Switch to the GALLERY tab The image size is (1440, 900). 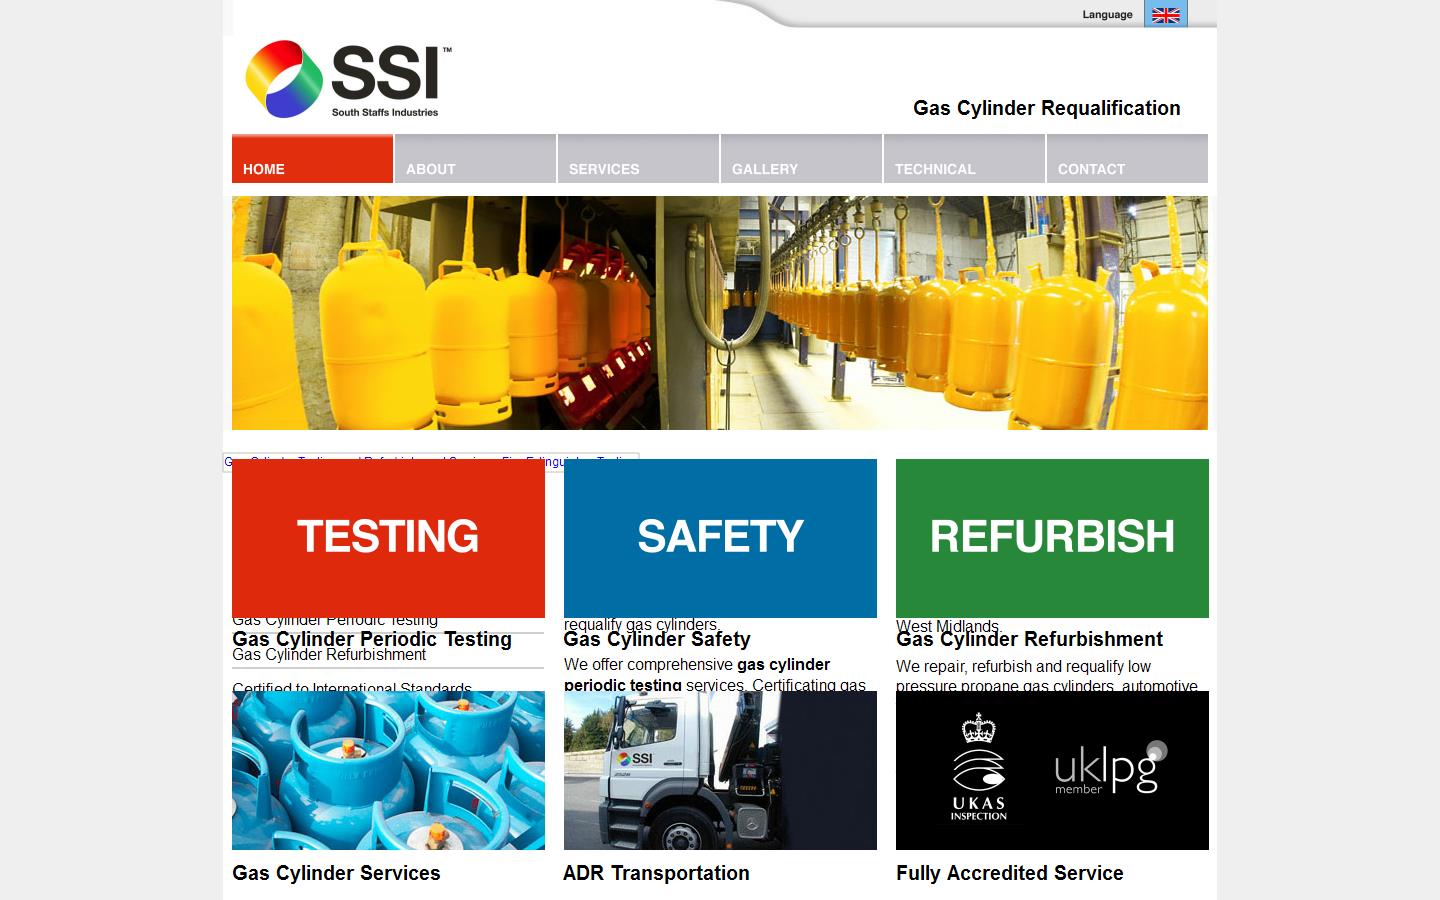(x=764, y=169)
